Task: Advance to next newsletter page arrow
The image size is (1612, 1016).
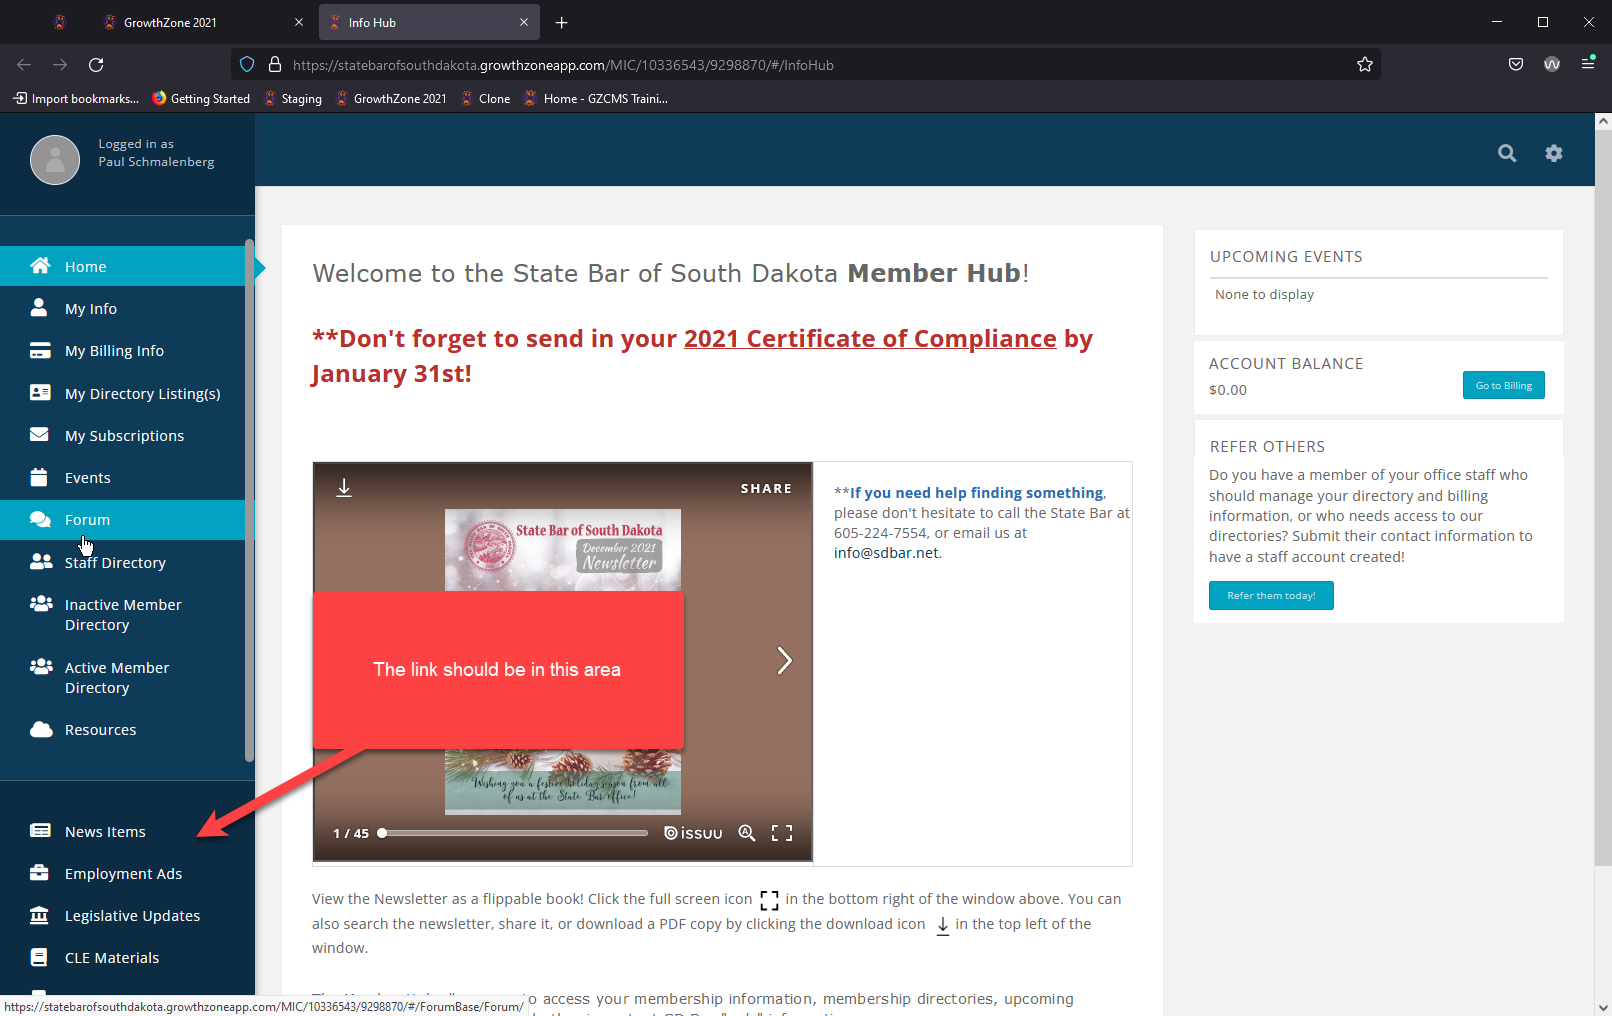Action: pyautogui.click(x=784, y=660)
